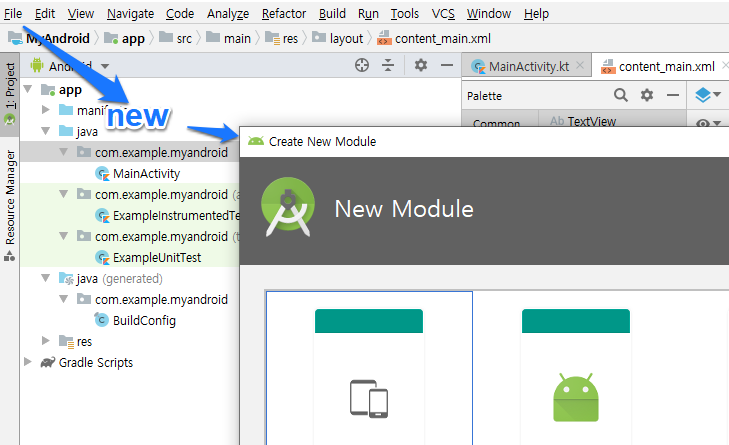Click the app breadcrumb in navigation bar
Screen dimensions: 729x445
click(x=124, y=39)
